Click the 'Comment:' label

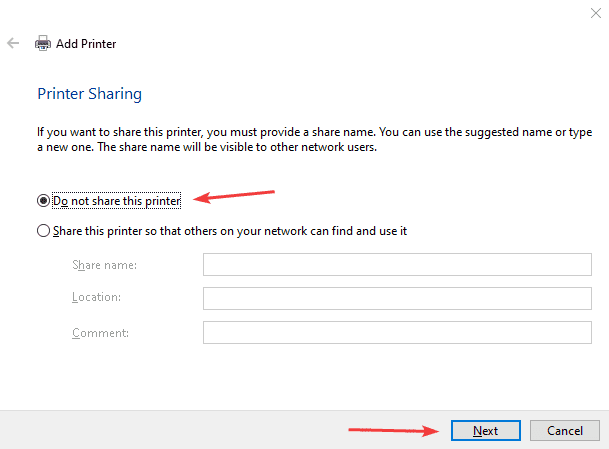[100, 332]
